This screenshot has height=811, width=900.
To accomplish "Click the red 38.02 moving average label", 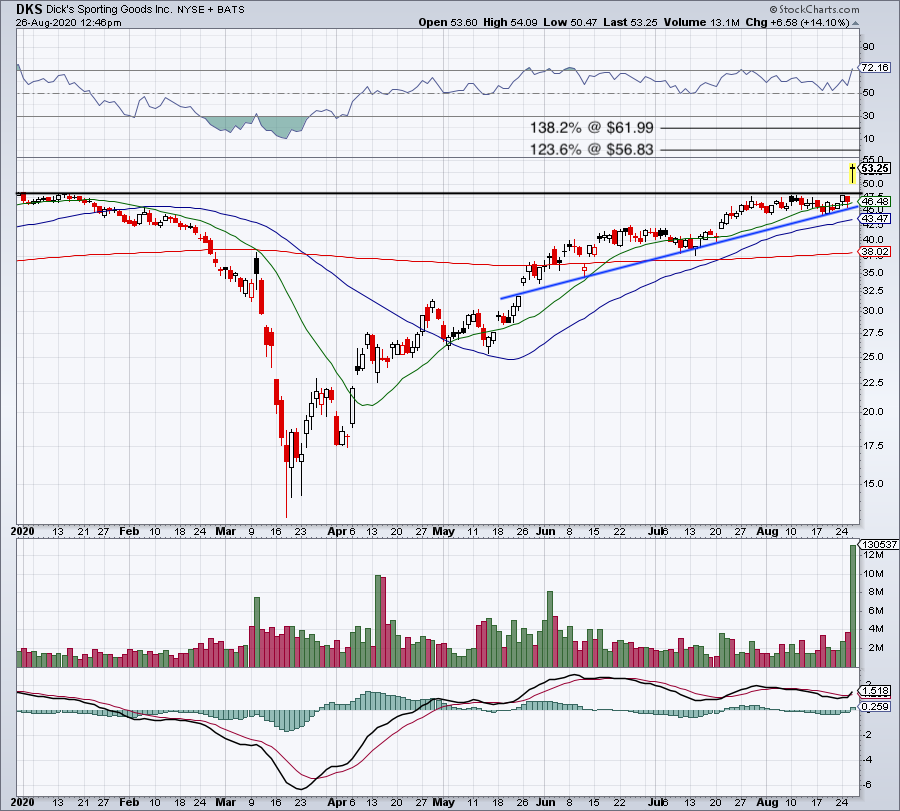I will [875, 251].
